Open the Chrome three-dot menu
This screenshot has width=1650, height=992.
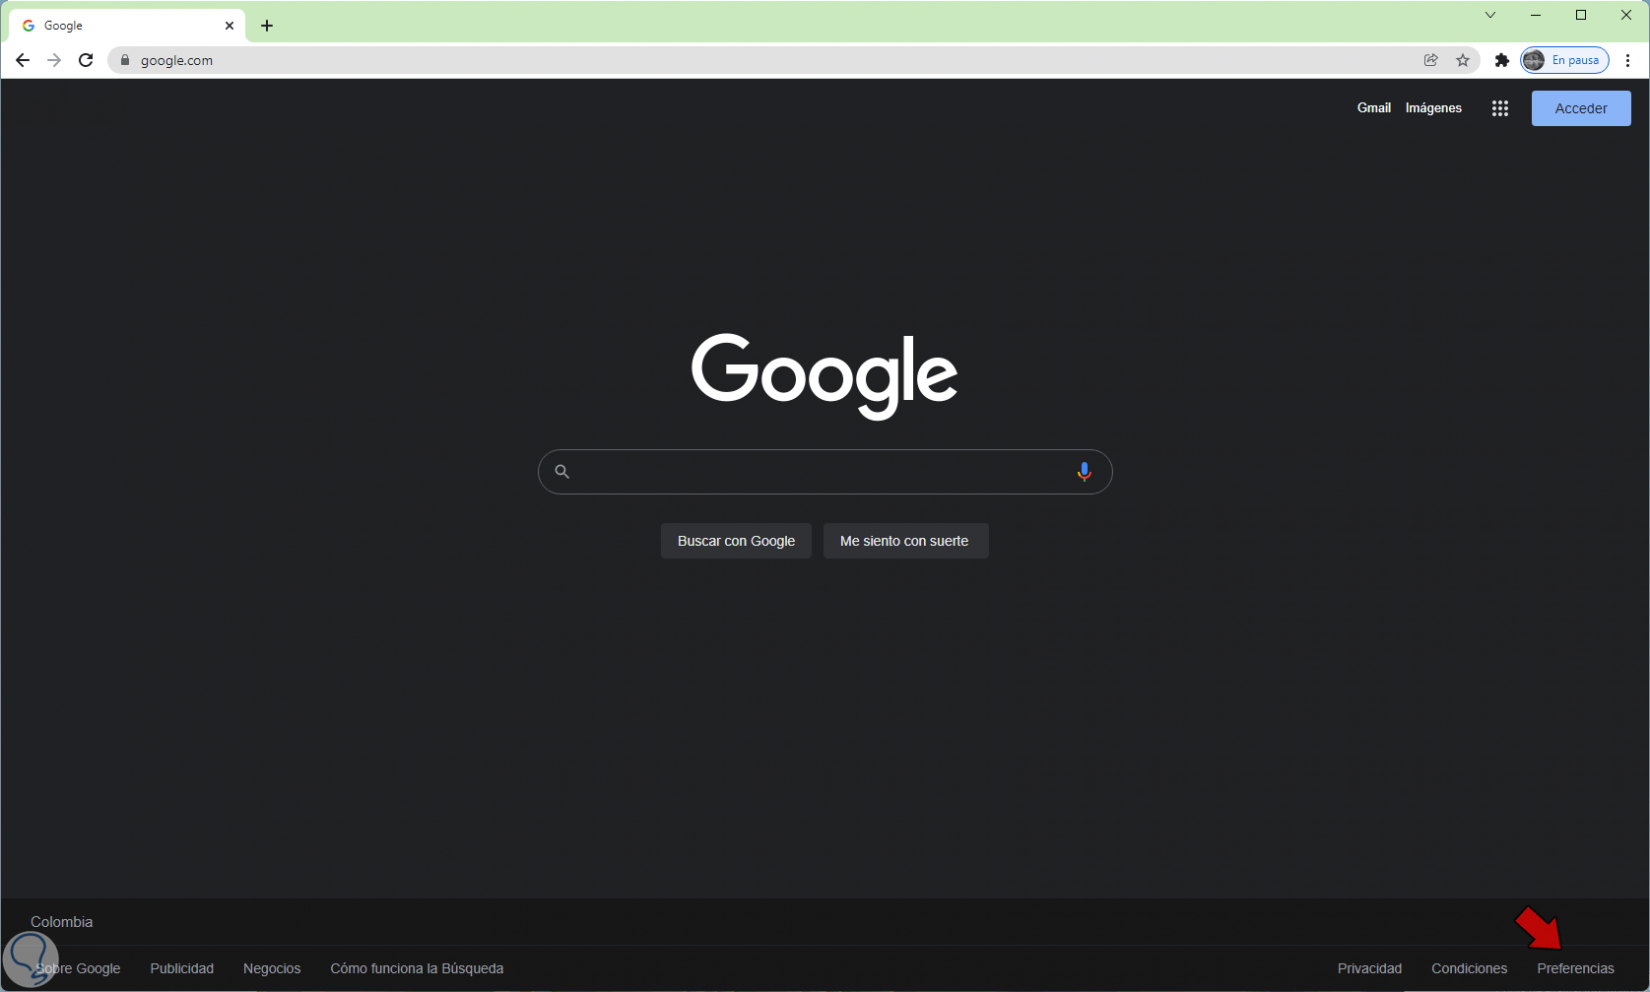coord(1628,60)
